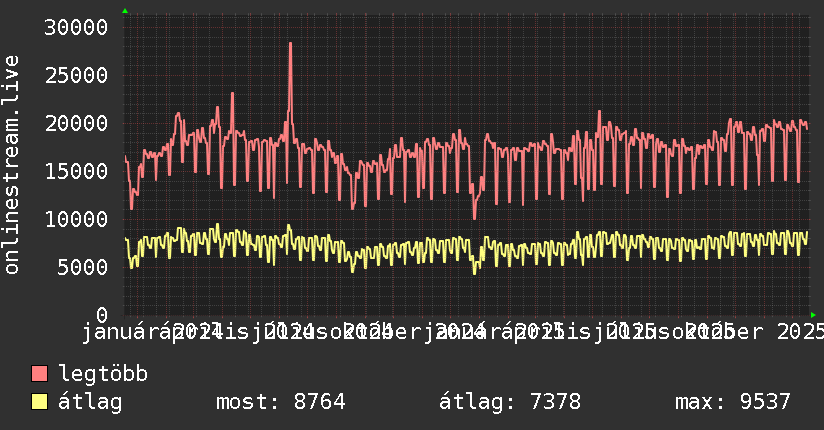The height and width of the screenshot is (430, 824).
Task: Click the 0 y-axis label
Action: tap(102, 315)
